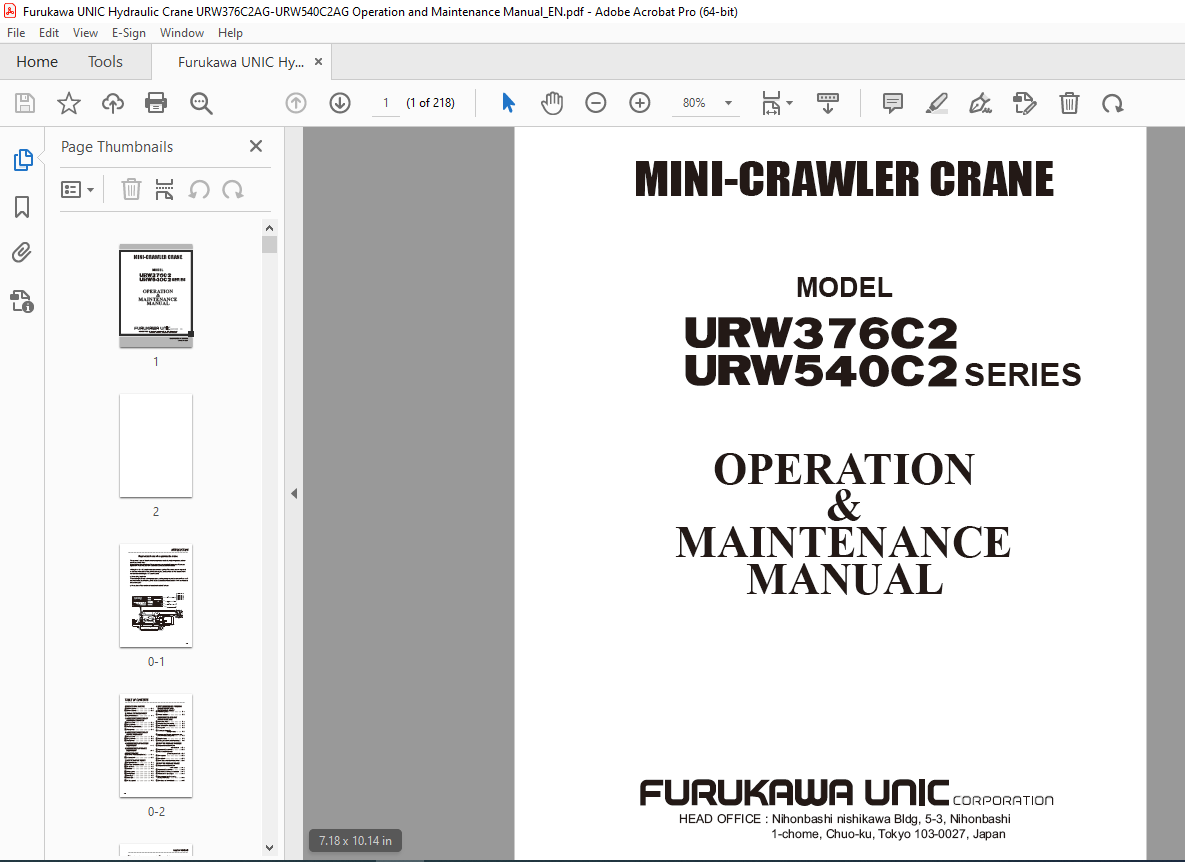Click the '(1 of 218)' page count text
Screen dimensions: 1185x862
pyautogui.click(x=431, y=103)
